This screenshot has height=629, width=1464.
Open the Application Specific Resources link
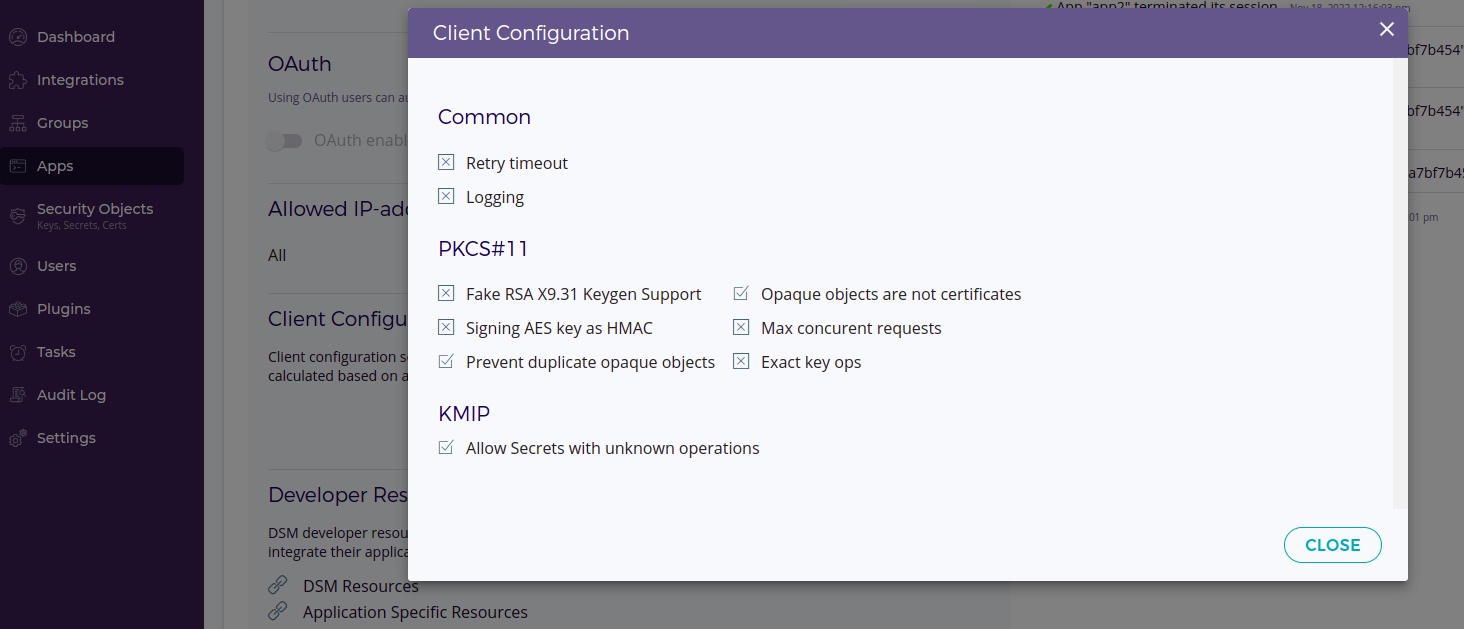pyautogui.click(x=415, y=612)
